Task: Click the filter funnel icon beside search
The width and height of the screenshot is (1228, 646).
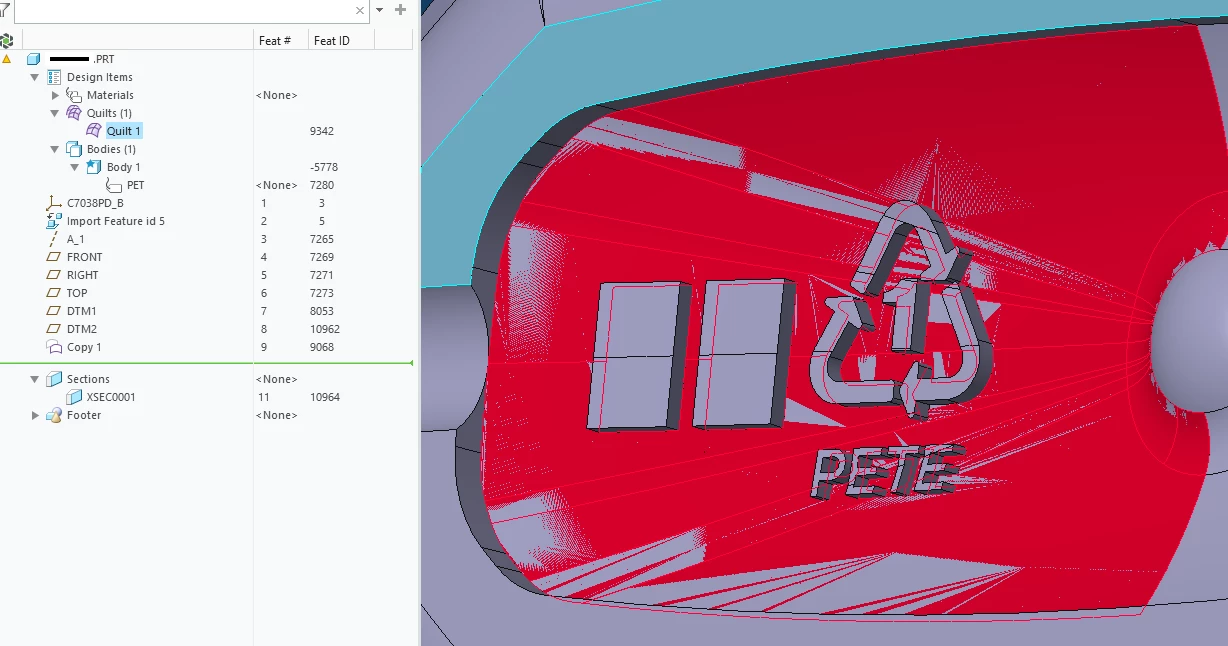Action: point(4,10)
